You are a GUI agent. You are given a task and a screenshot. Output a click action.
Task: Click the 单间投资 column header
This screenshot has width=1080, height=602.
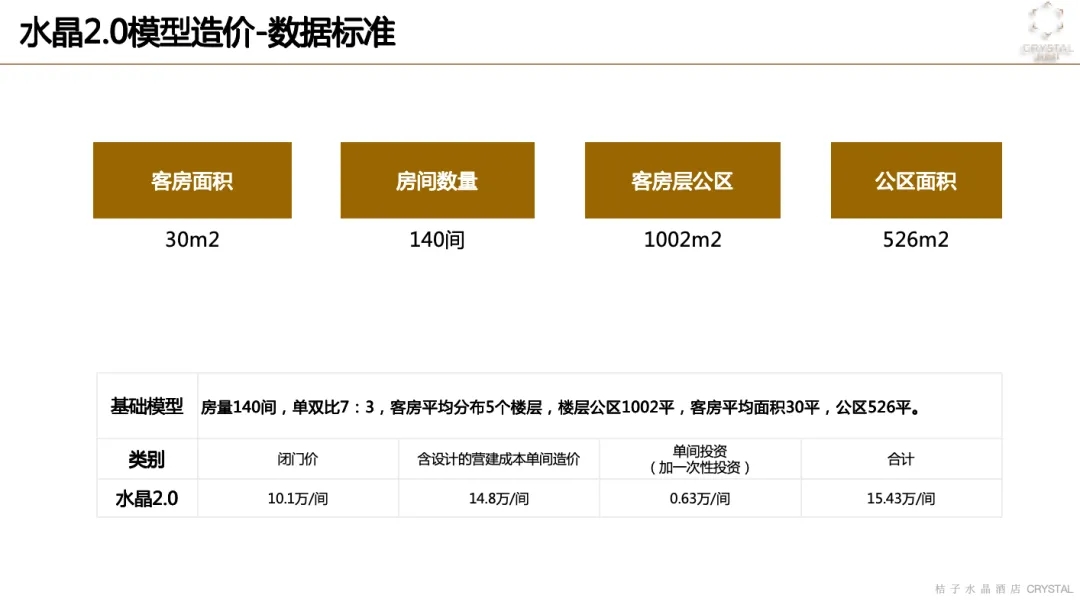click(x=700, y=459)
